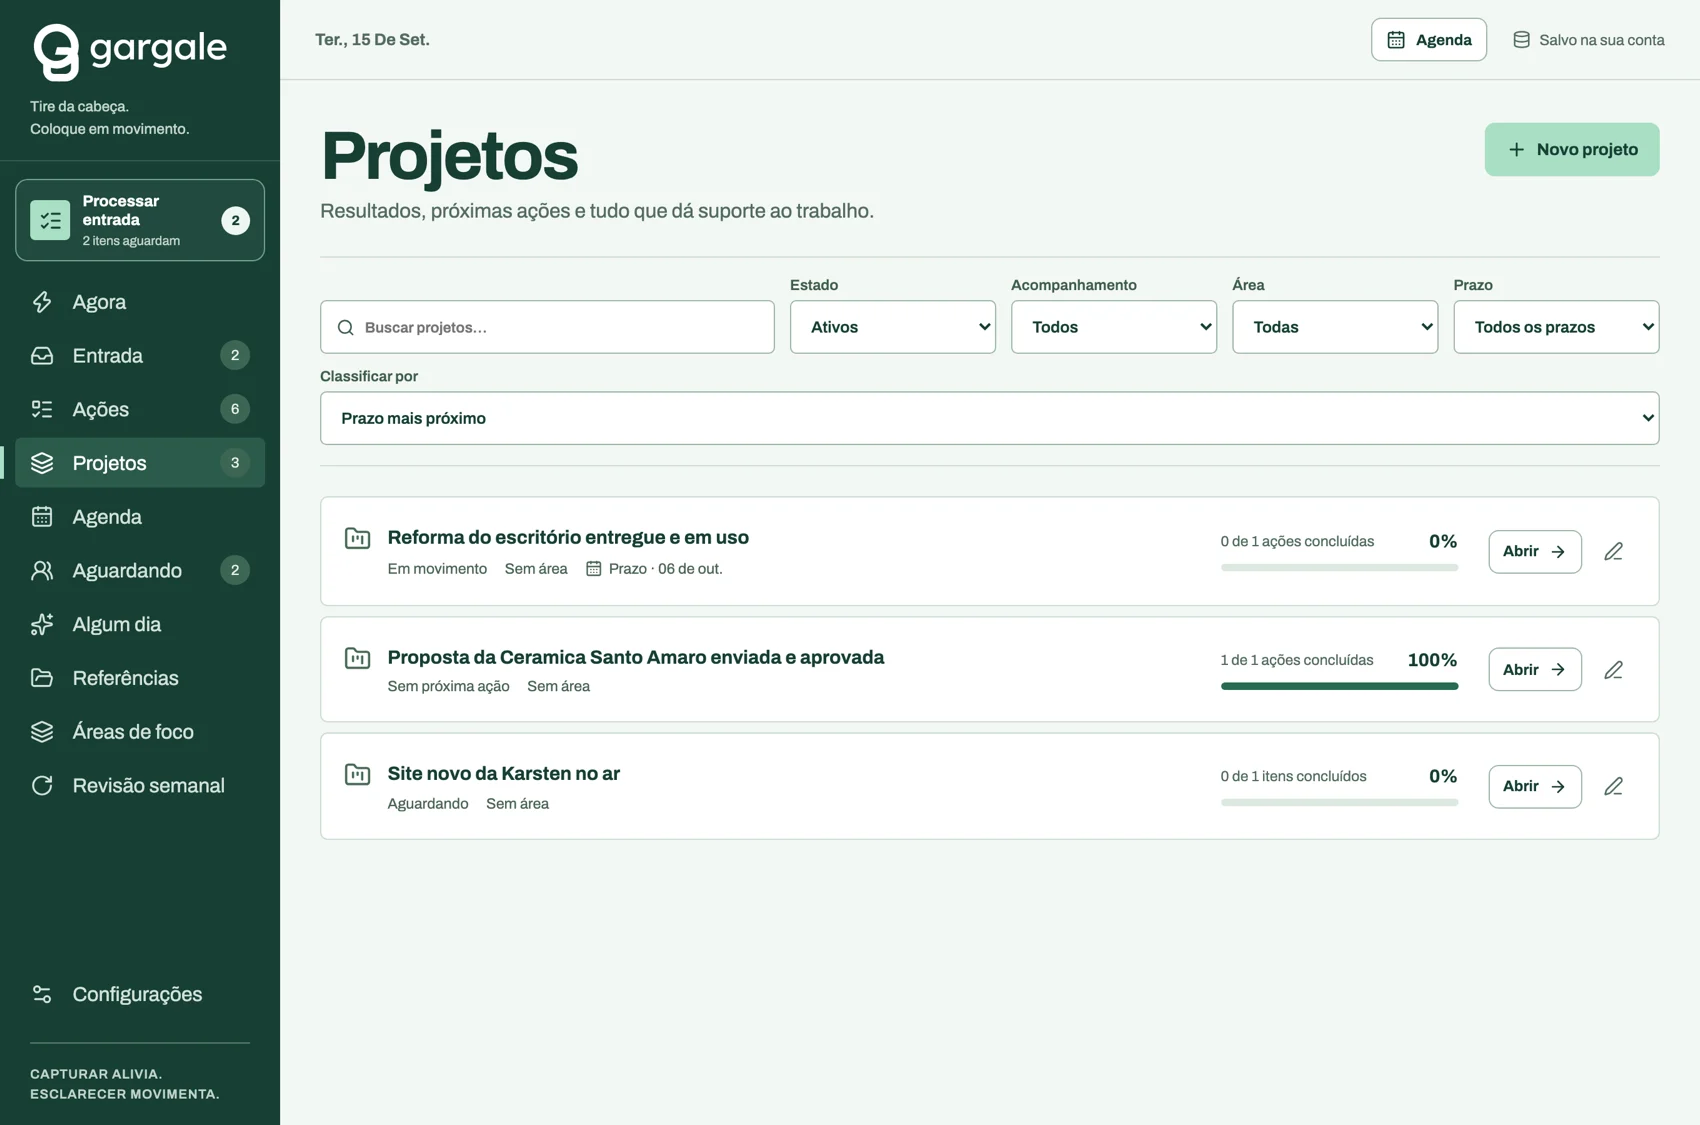Click the gargale logo icon

tap(56, 52)
